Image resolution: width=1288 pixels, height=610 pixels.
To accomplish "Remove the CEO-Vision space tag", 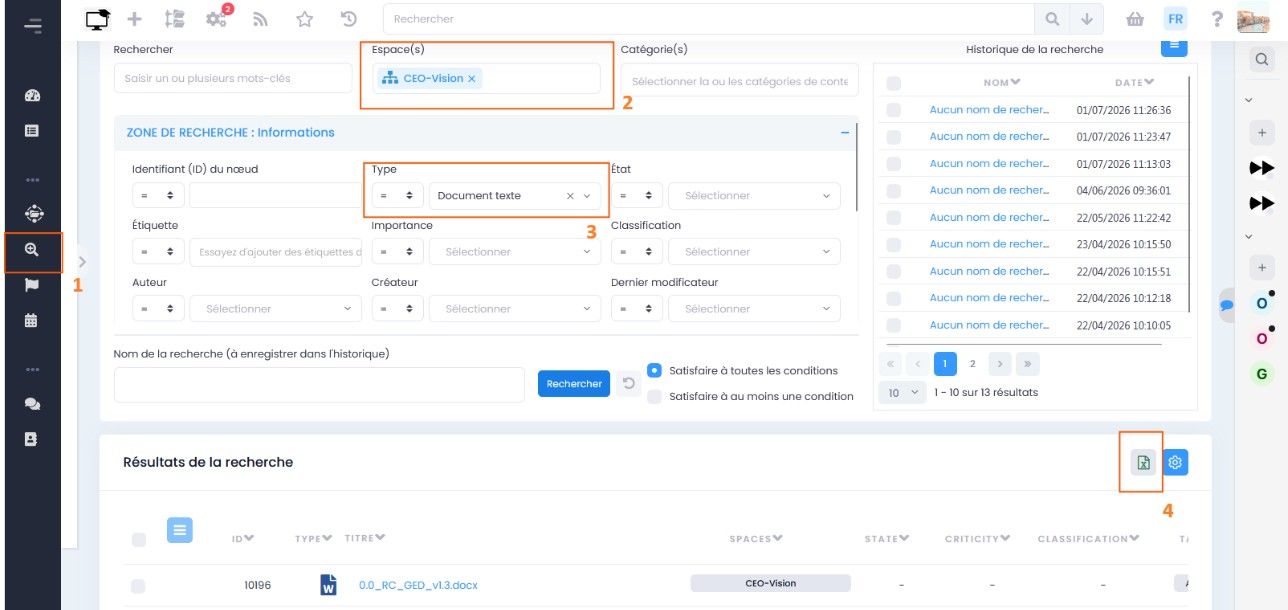I will [472, 78].
